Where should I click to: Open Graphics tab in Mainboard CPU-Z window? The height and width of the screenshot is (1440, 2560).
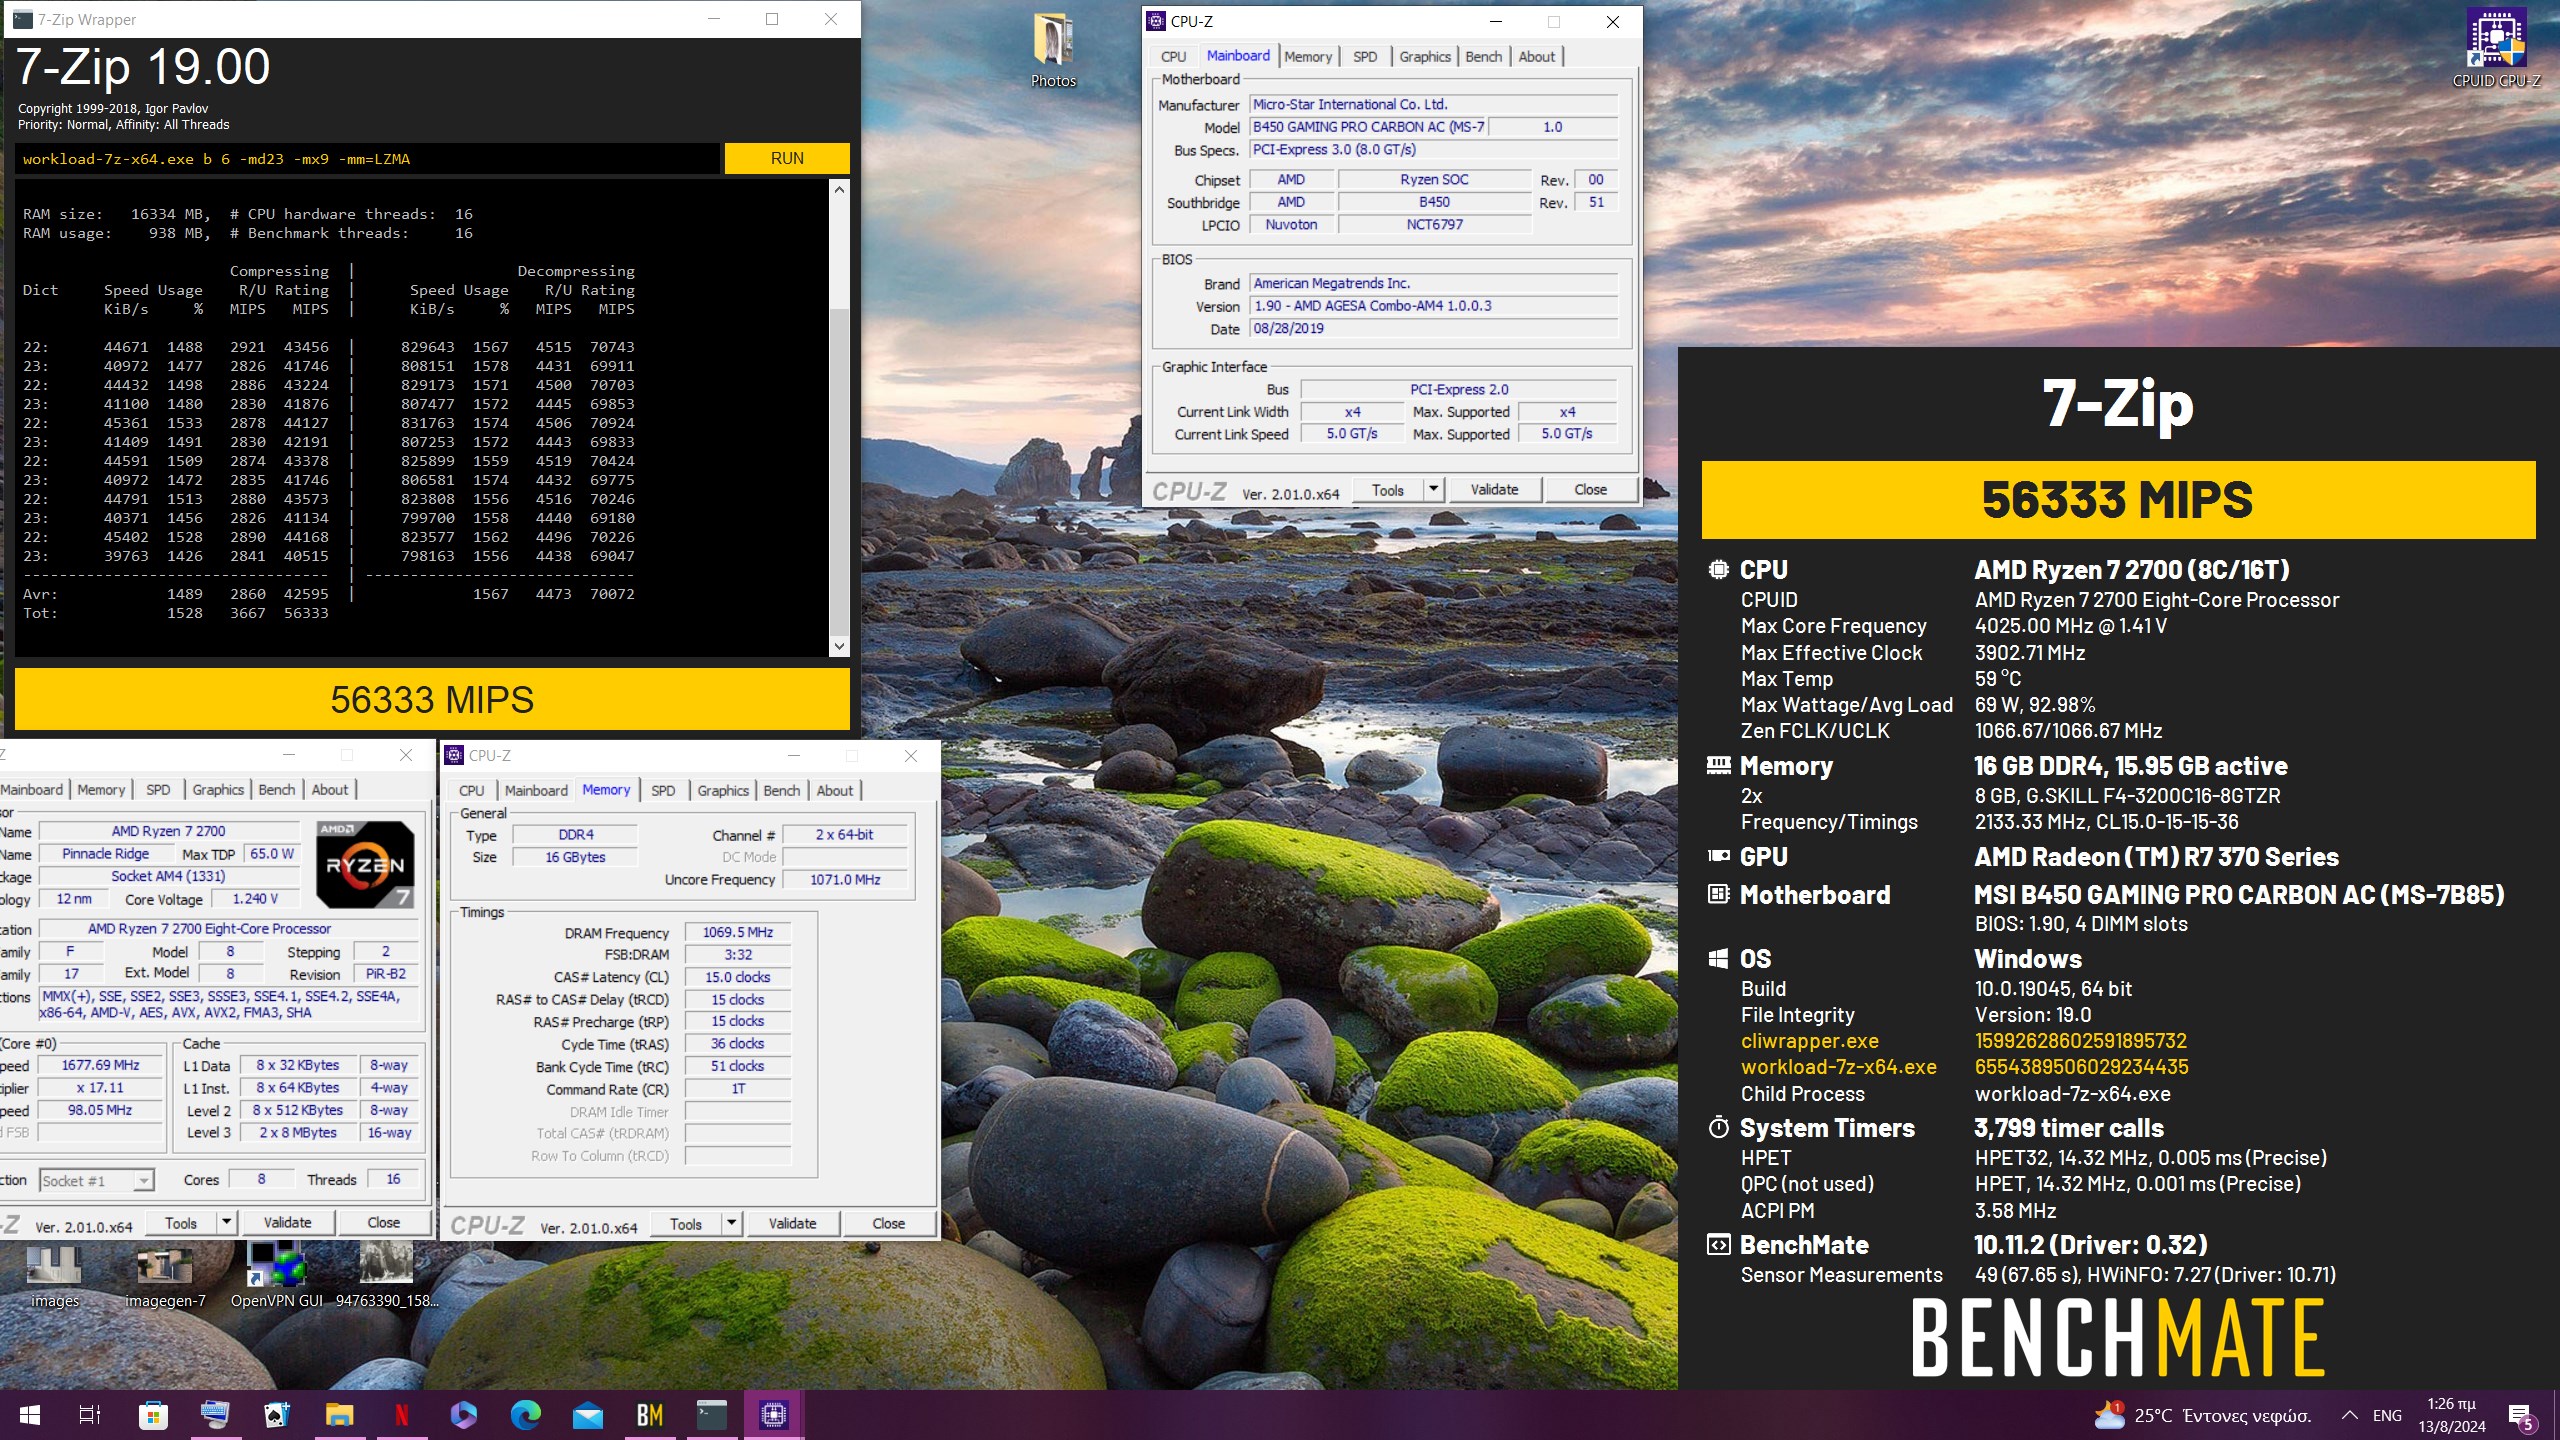[1425, 56]
